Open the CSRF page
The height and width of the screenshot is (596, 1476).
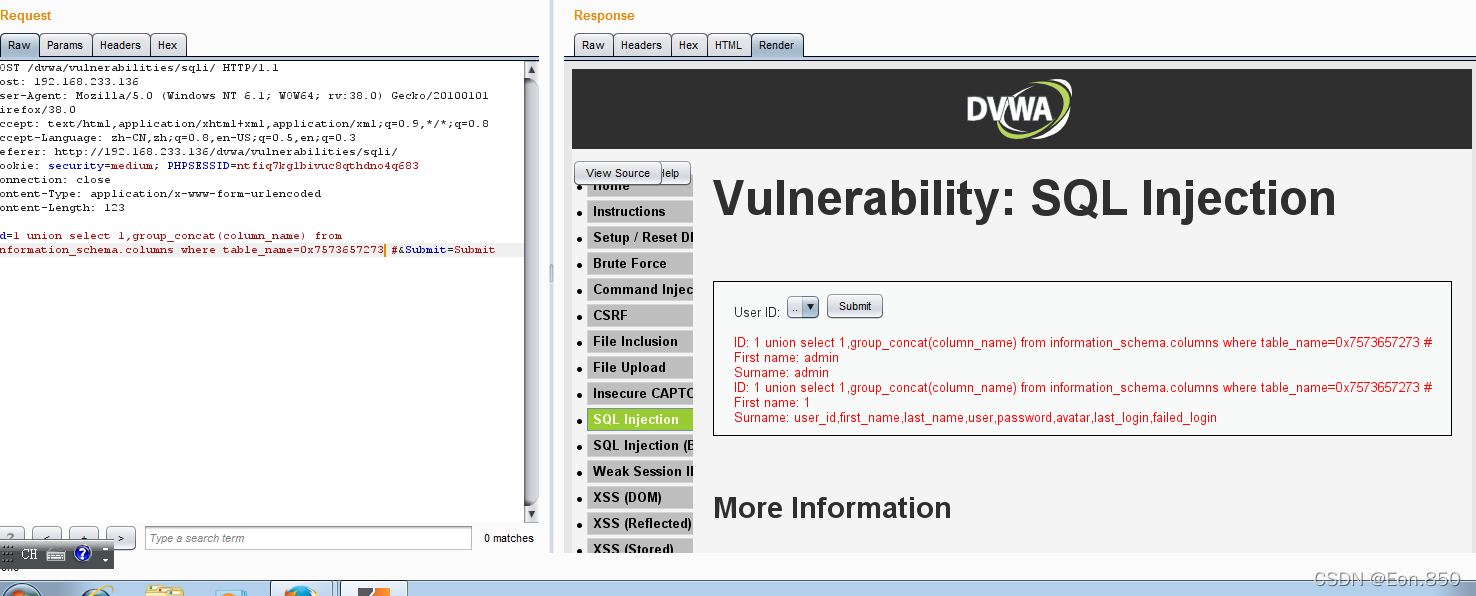point(640,315)
